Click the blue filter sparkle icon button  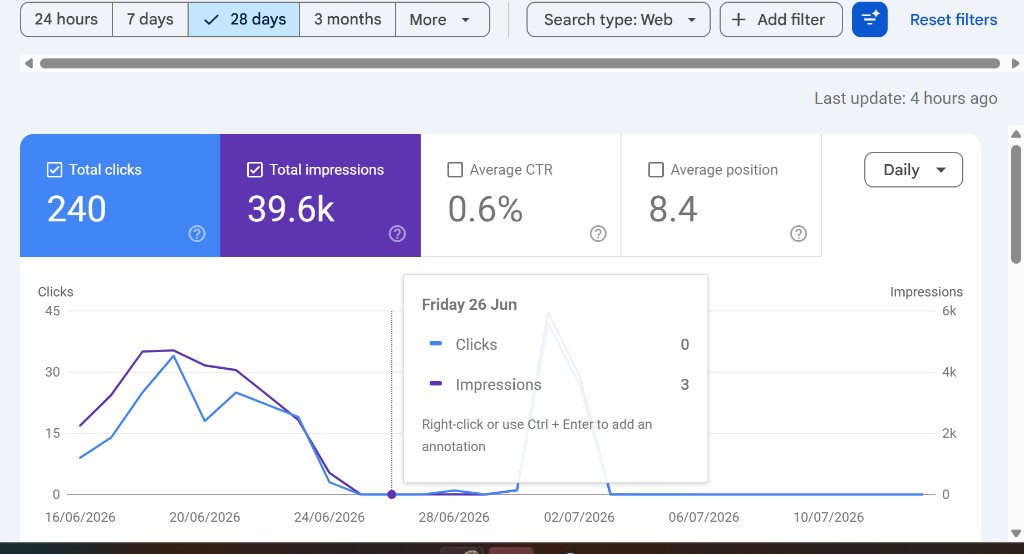click(870, 20)
